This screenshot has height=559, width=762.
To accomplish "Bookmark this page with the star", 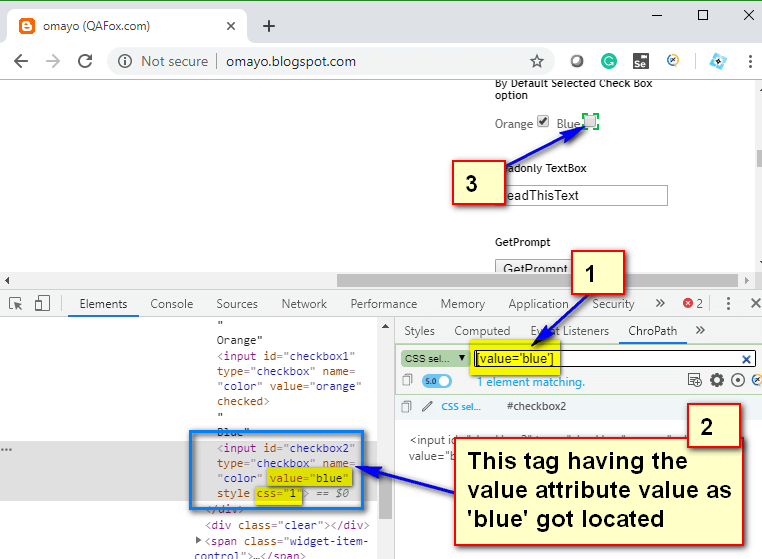I will pos(537,61).
